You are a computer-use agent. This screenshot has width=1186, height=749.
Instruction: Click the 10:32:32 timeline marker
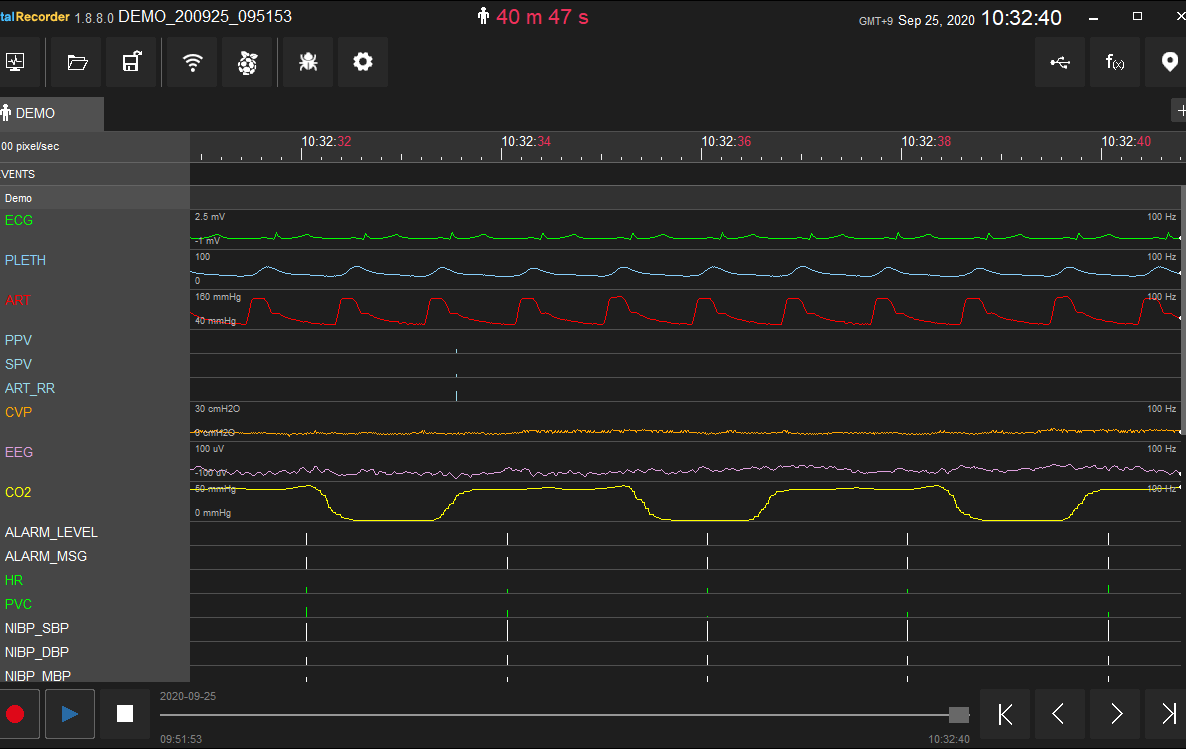pyautogui.click(x=326, y=141)
